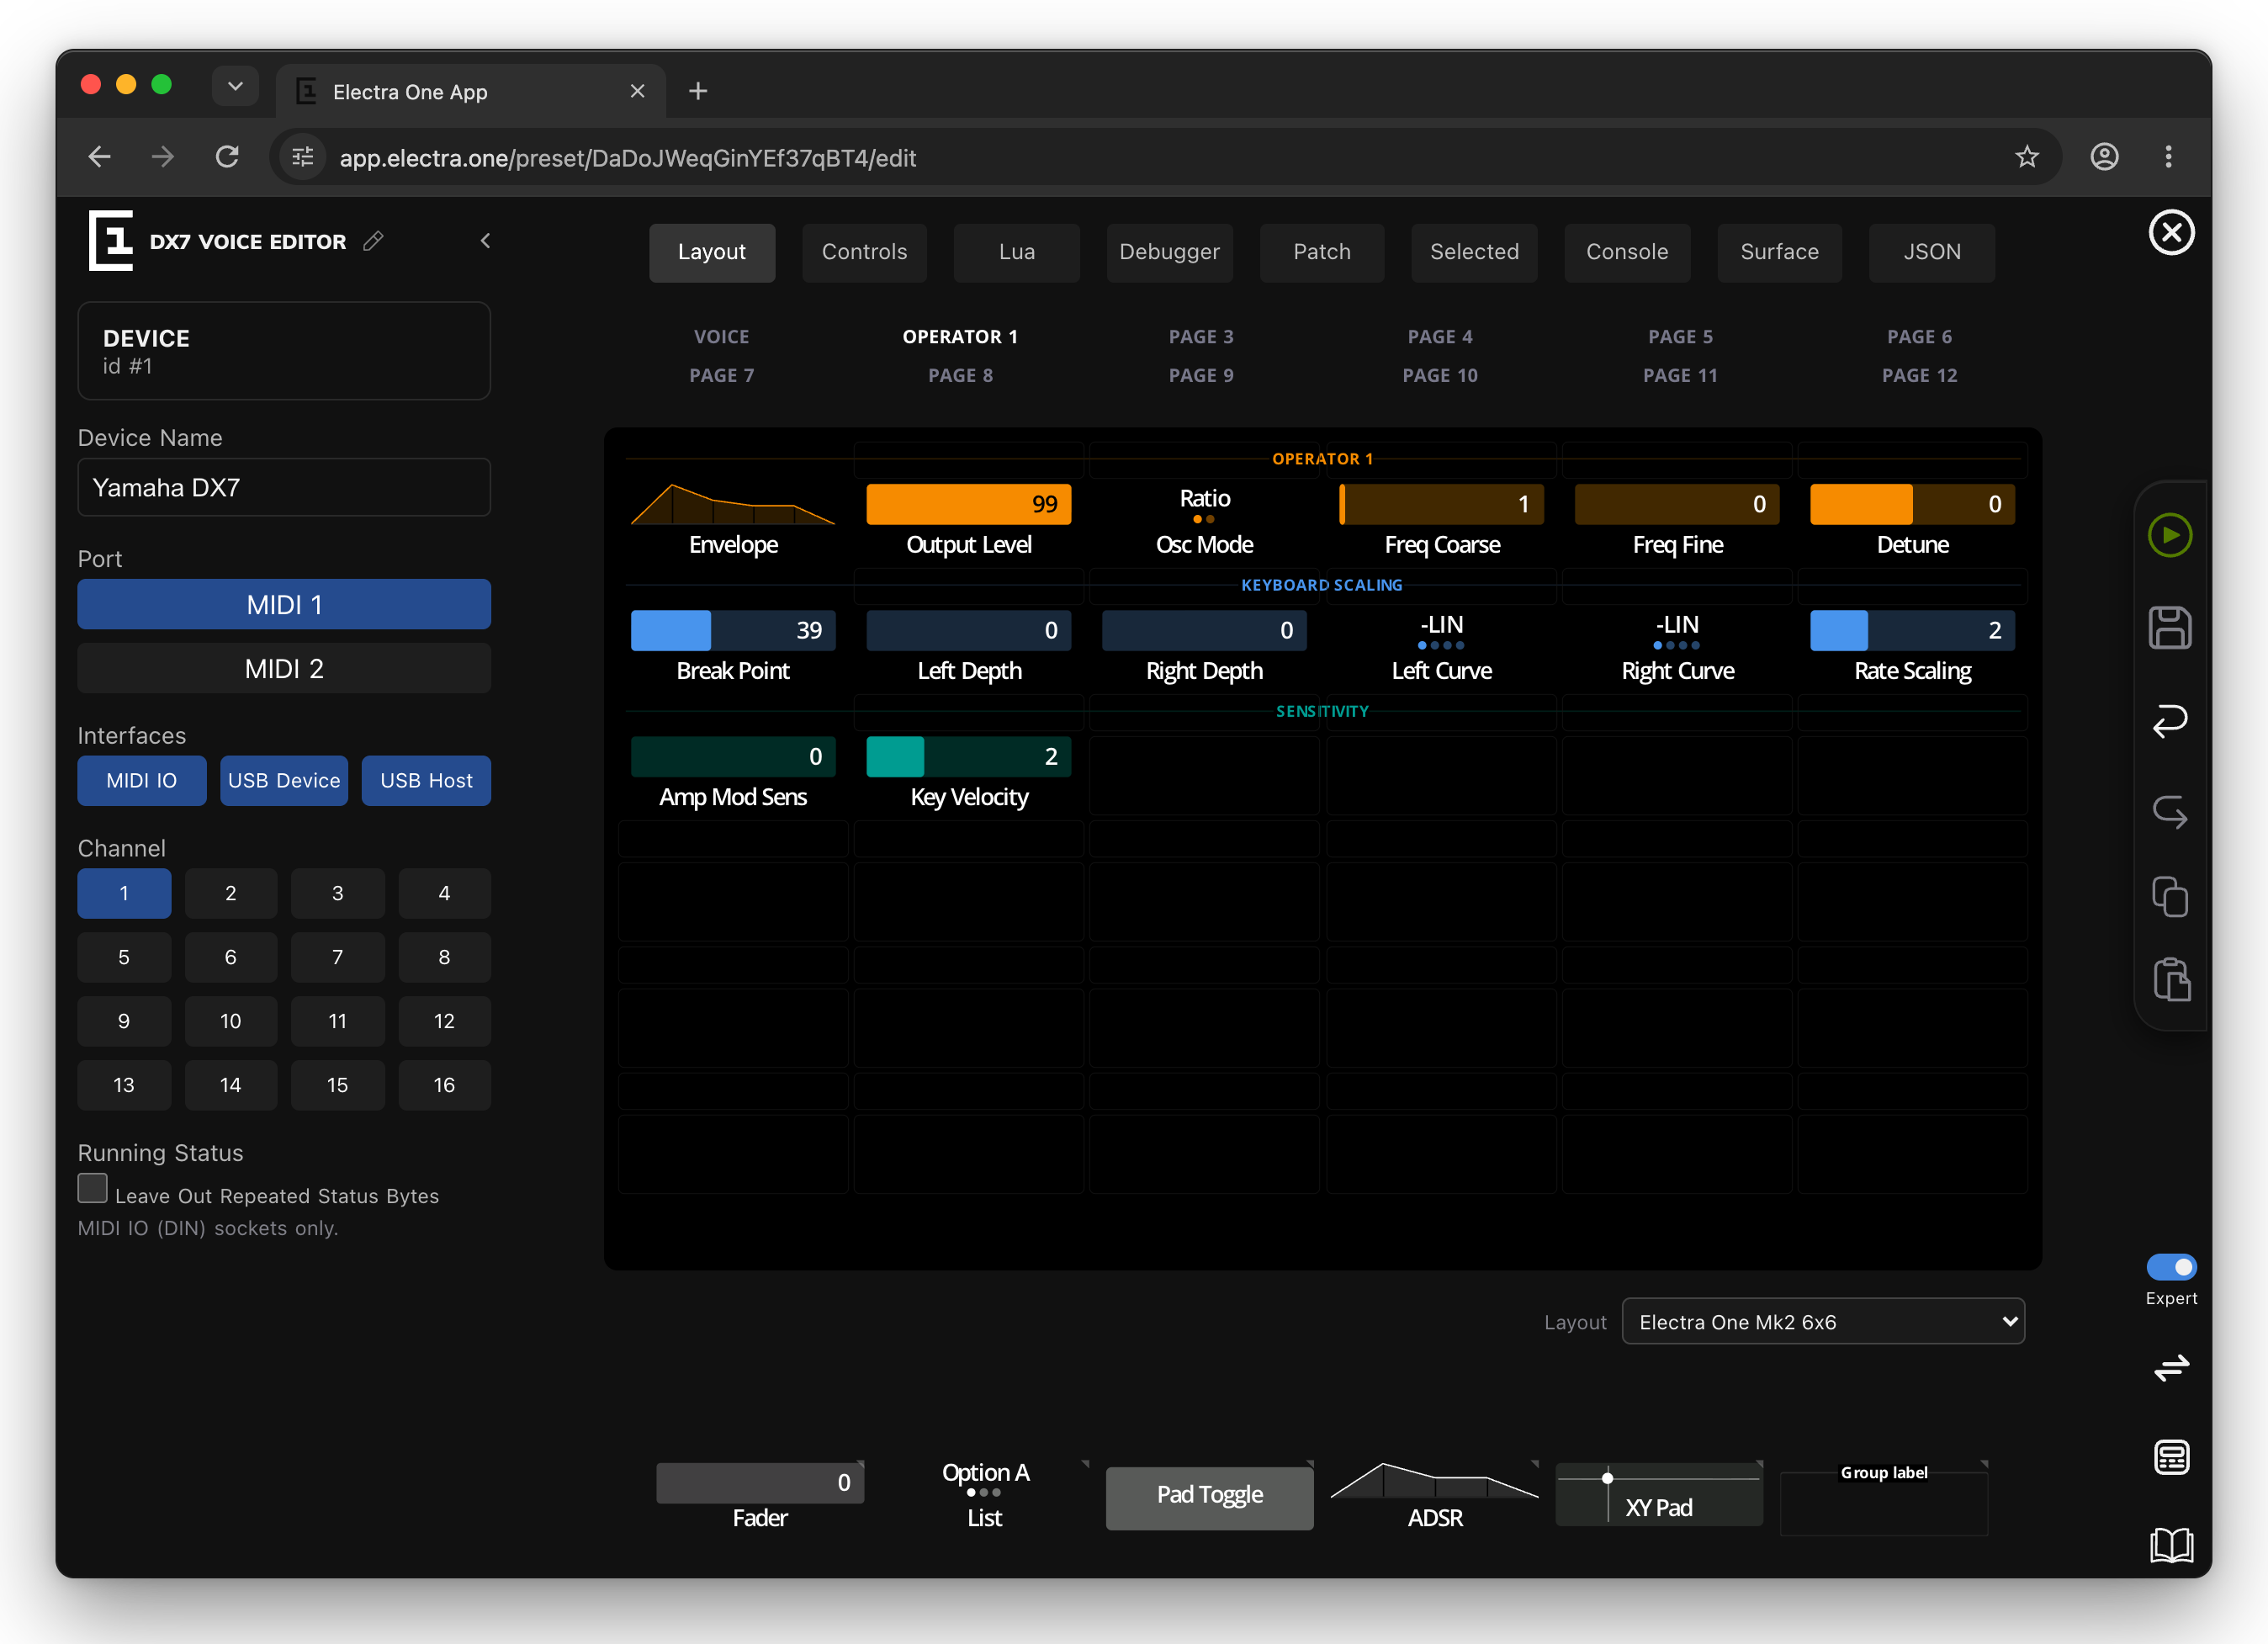Close the editor with the X circle icon

[2171, 233]
